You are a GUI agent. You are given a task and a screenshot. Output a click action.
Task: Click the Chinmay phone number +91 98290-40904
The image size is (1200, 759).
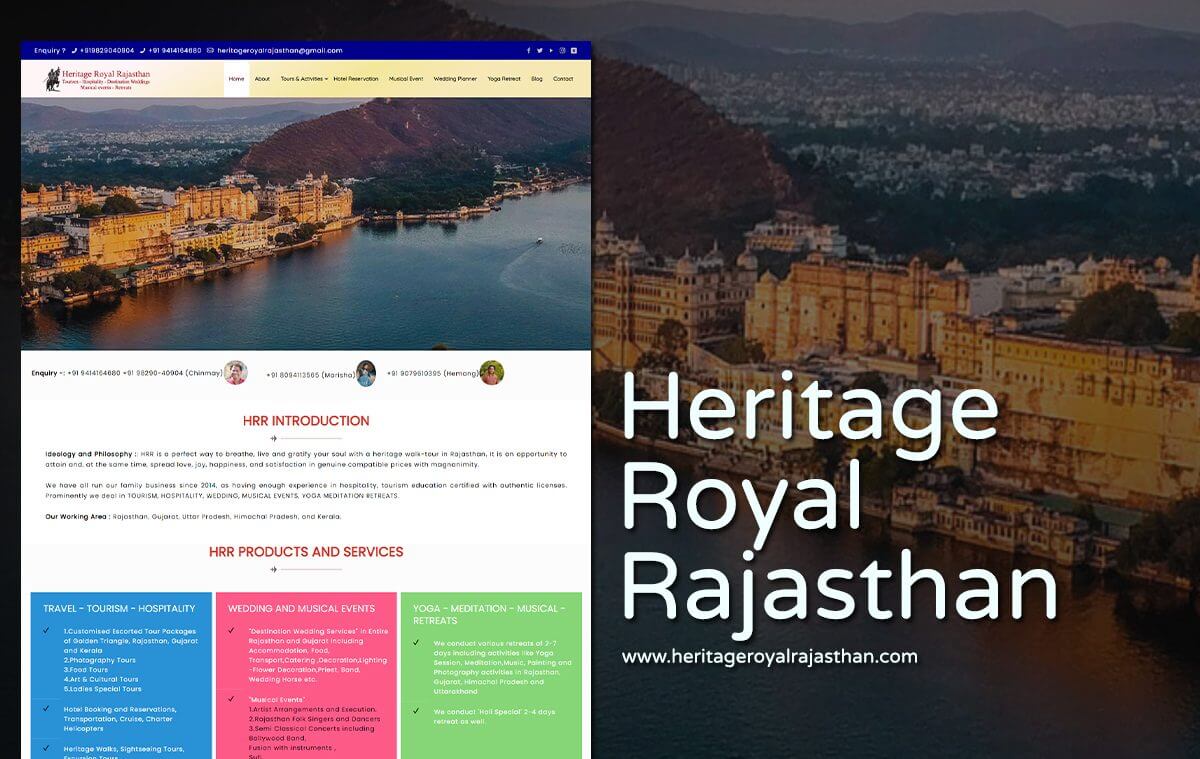click(x=153, y=373)
